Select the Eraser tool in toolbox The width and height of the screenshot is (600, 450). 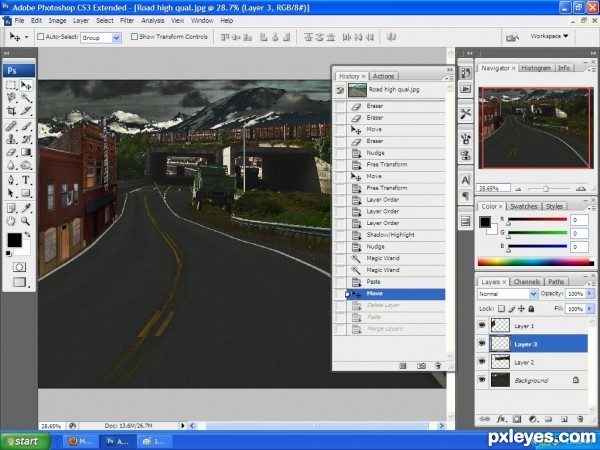(11, 152)
